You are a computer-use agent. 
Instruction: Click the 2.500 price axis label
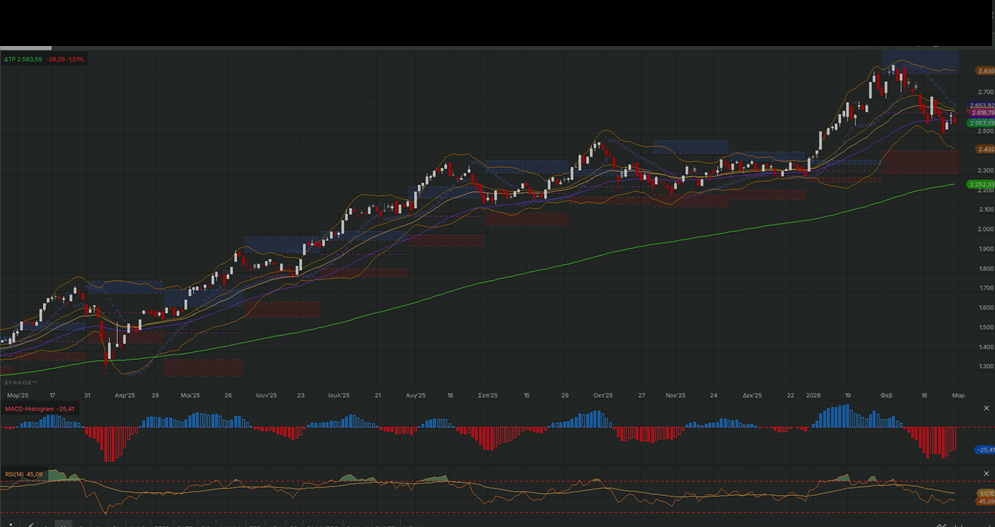[x=985, y=131]
